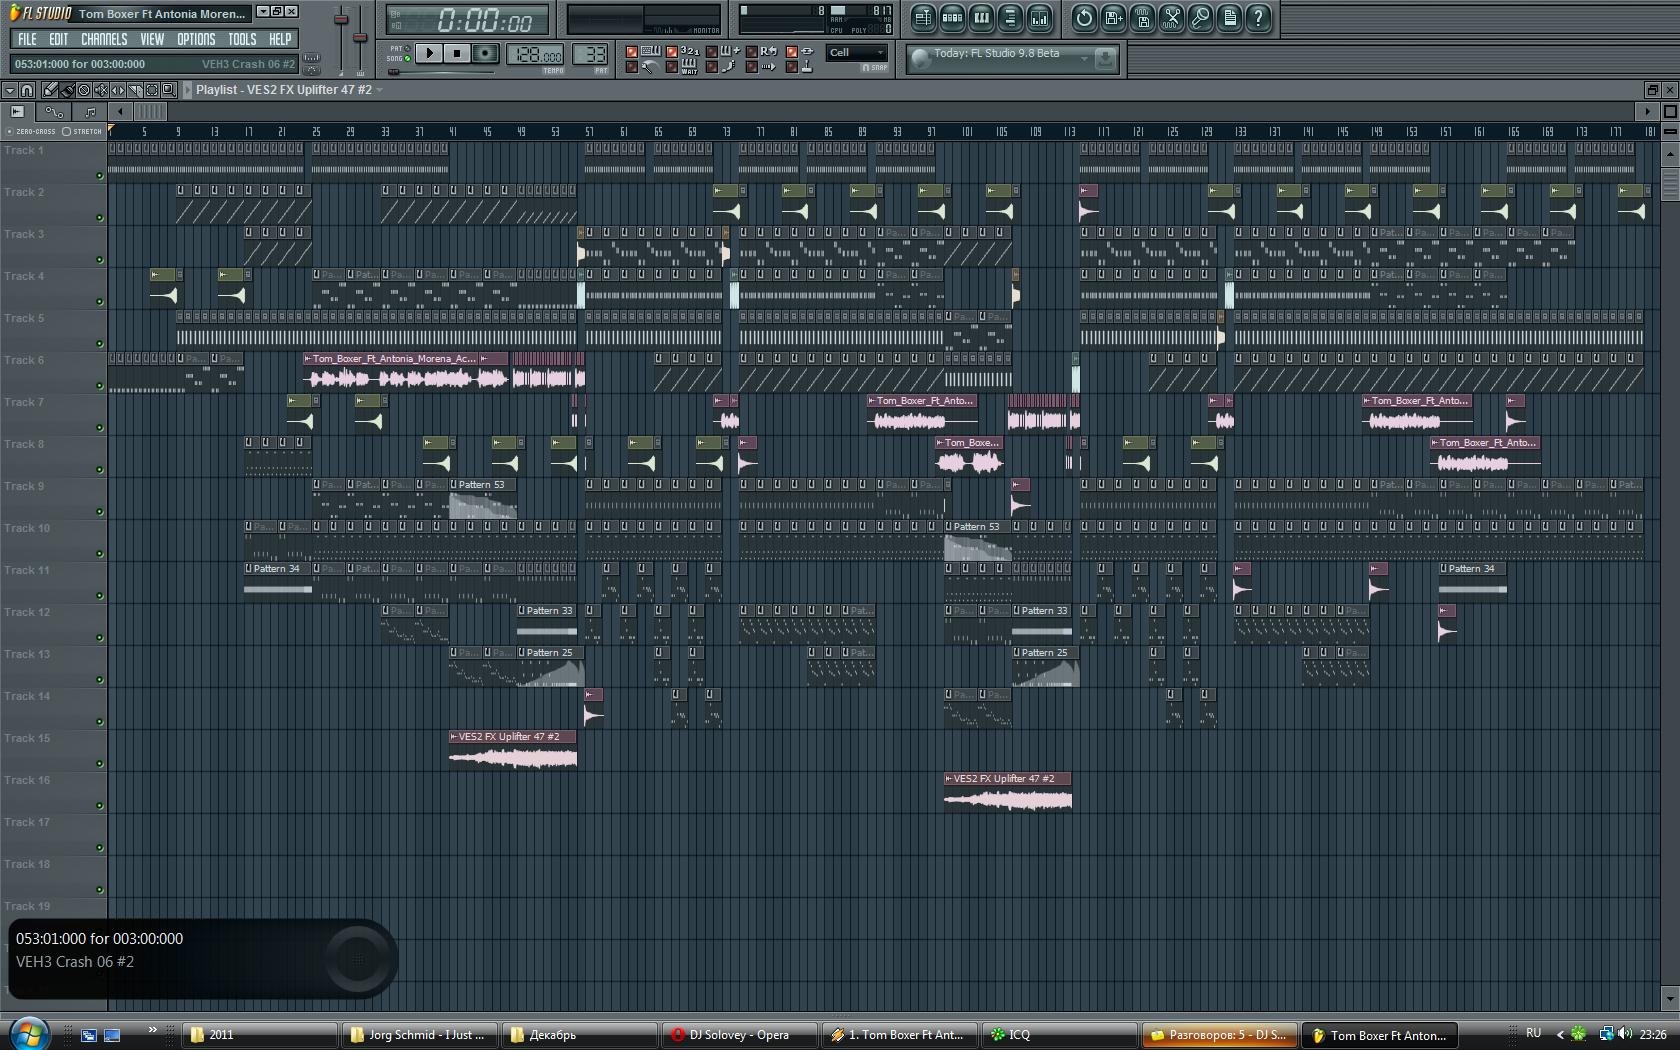Select the Zoom tool in playlist toolbar
This screenshot has height=1050, width=1680.
pos(168,90)
